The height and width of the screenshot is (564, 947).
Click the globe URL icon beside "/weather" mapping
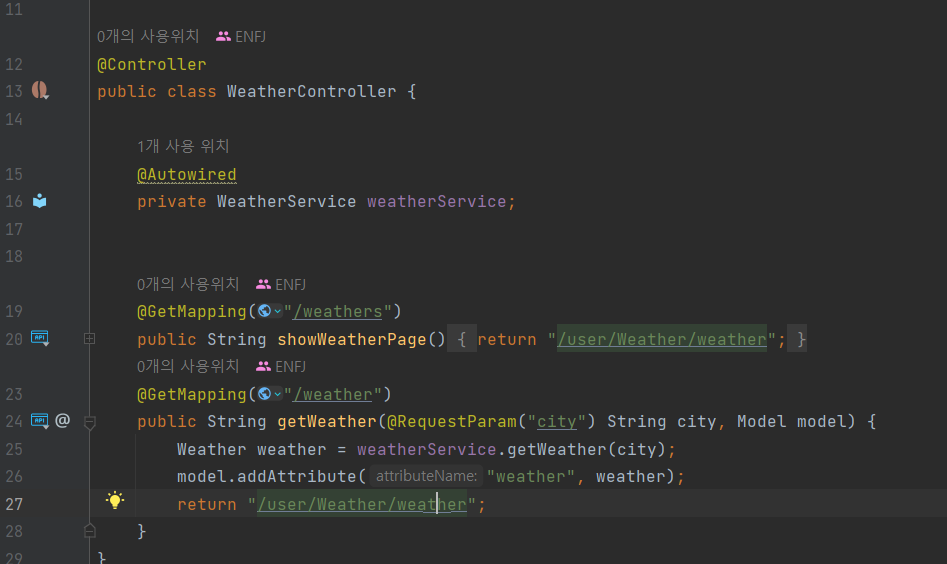[265, 394]
